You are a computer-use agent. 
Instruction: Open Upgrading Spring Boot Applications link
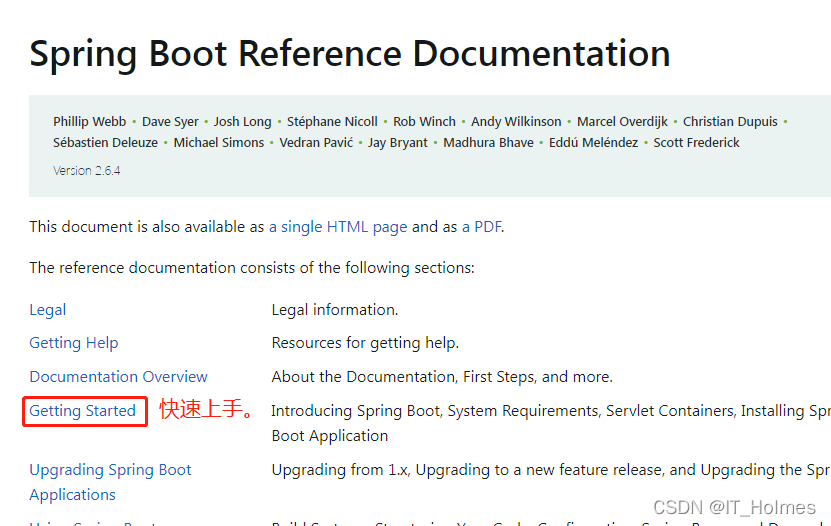[110, 482]
